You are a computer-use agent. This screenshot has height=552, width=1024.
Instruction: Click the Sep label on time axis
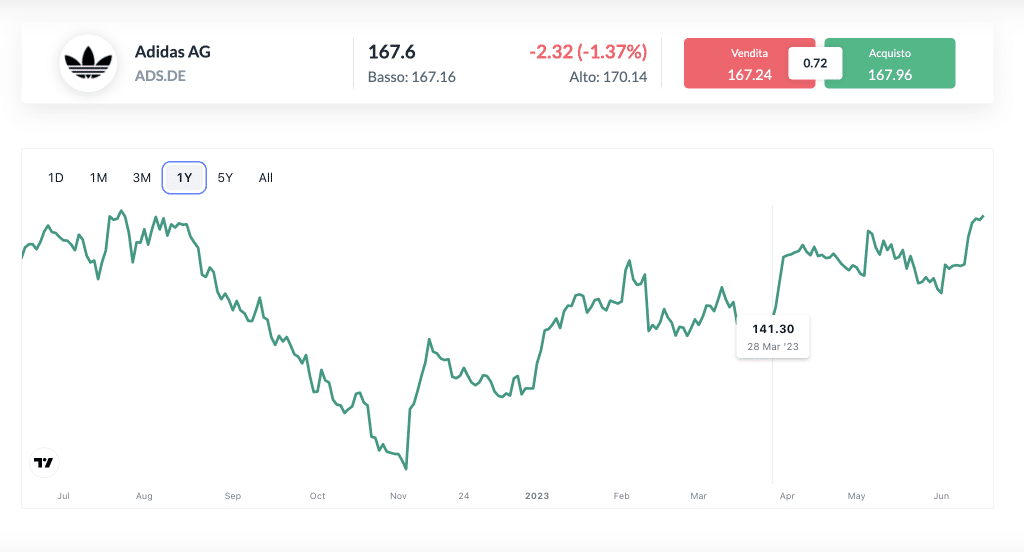(x=232, y=496)
